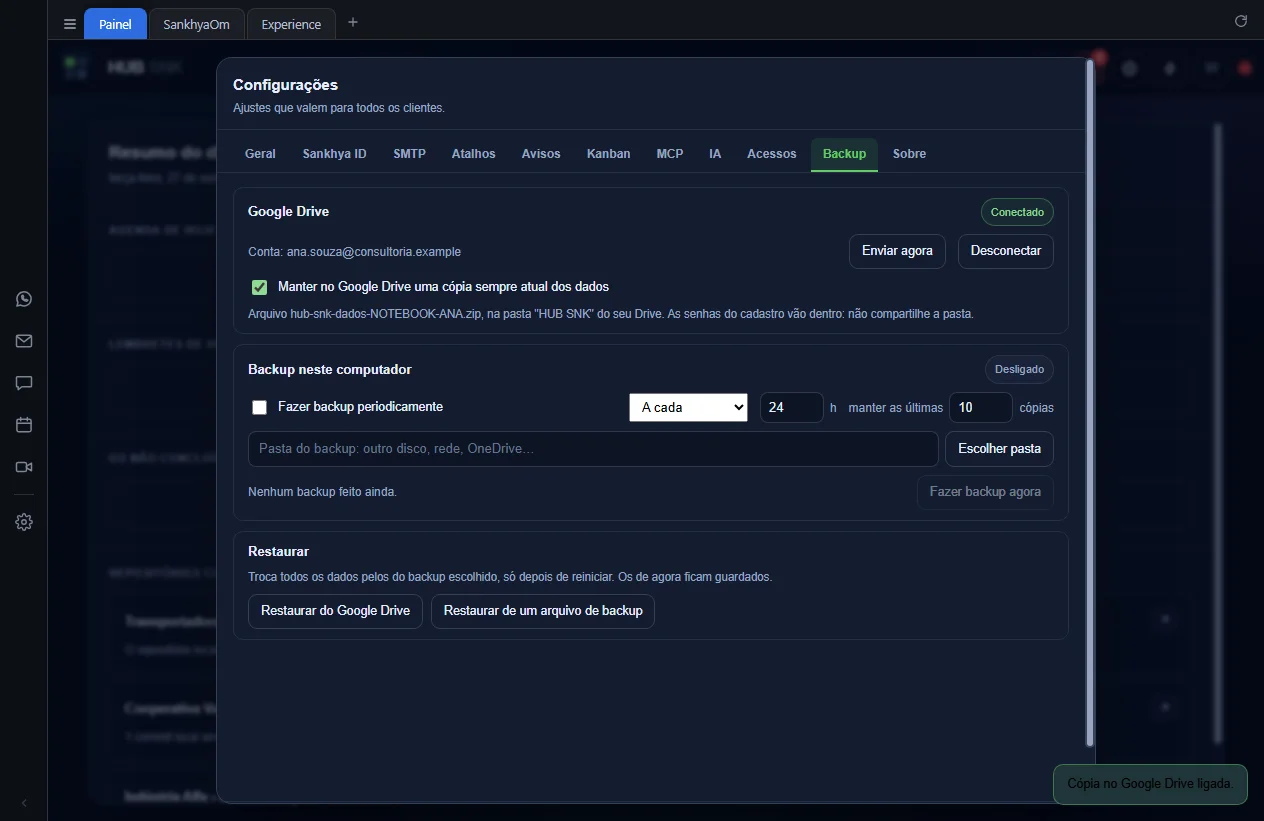Open the chat bubble icon in the sidebar

24,383
